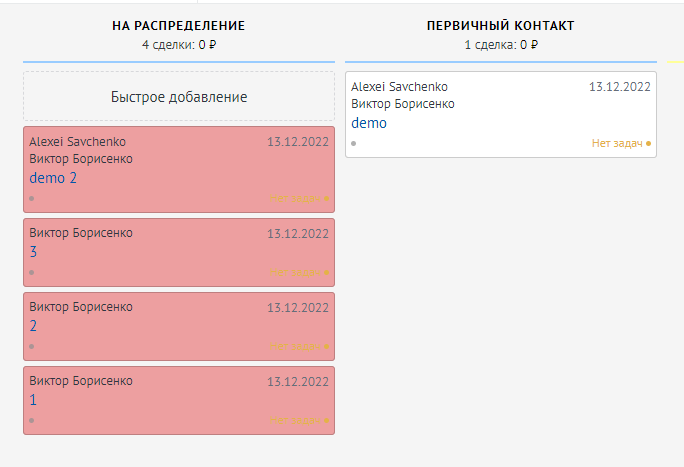Screen dimensions: 684x467
Task: Click gray dot on deal 2 card
Action: 32,346
